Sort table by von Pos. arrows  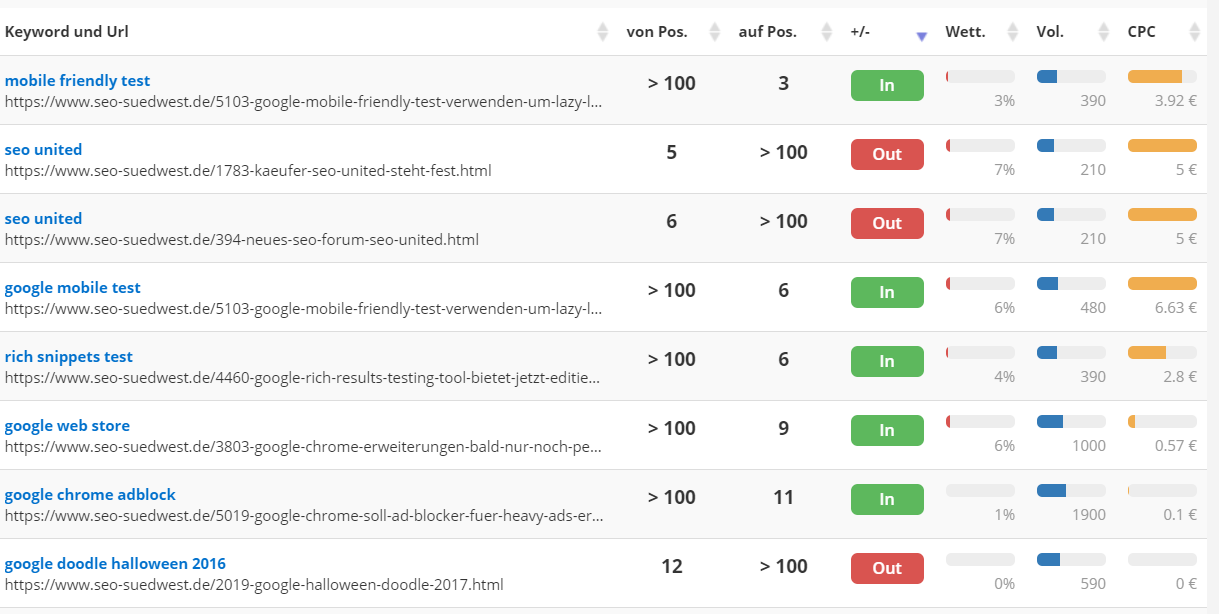pyautogui.click(x=714, y=32)
